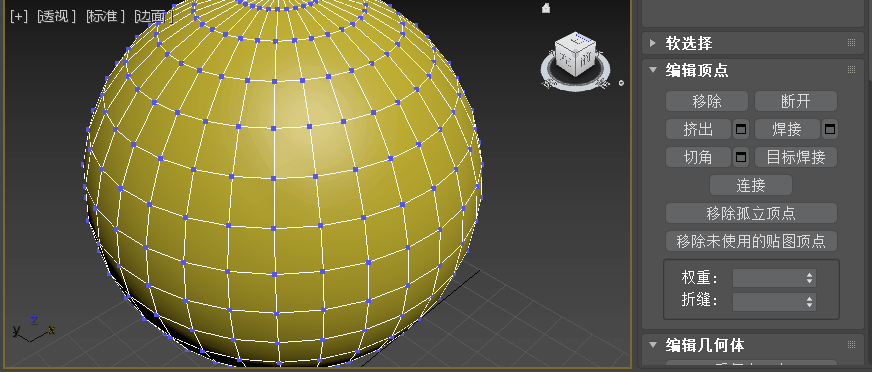Viewport: 872px width, 372px height.
Task: Open the 焊接 settings box icon
Action: tap(830, 129)
